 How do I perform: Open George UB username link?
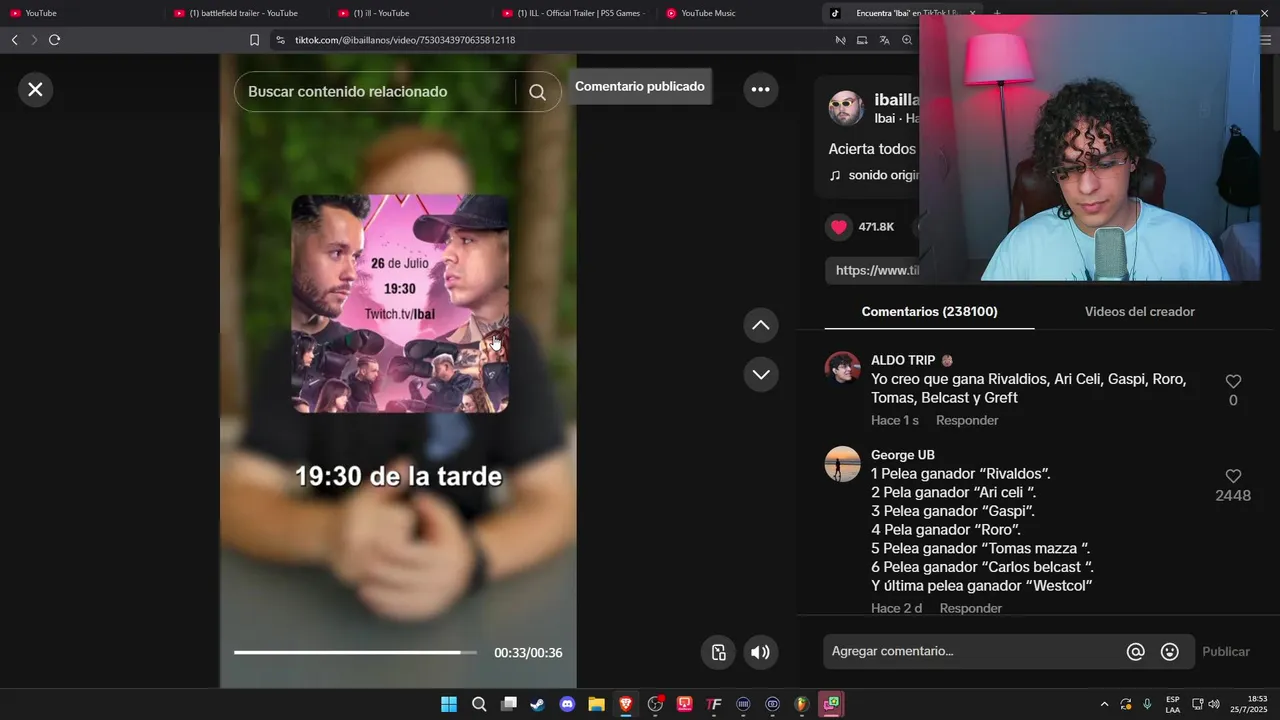[x=903, y=455]
